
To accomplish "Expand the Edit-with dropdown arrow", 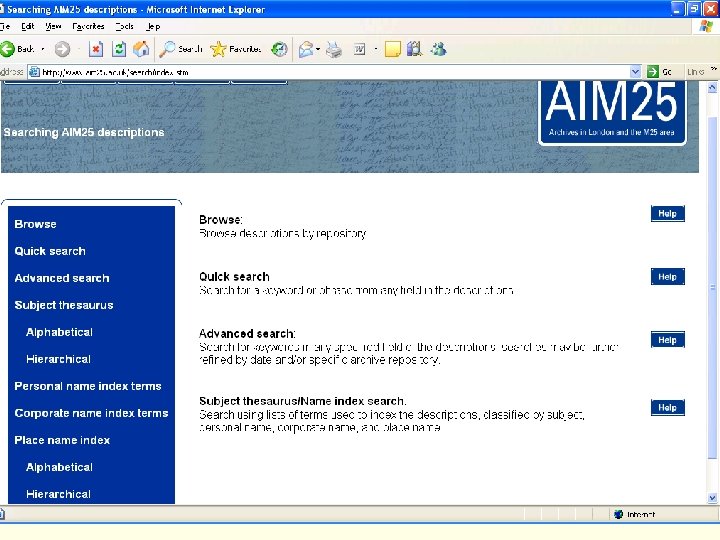I will 376,49.
